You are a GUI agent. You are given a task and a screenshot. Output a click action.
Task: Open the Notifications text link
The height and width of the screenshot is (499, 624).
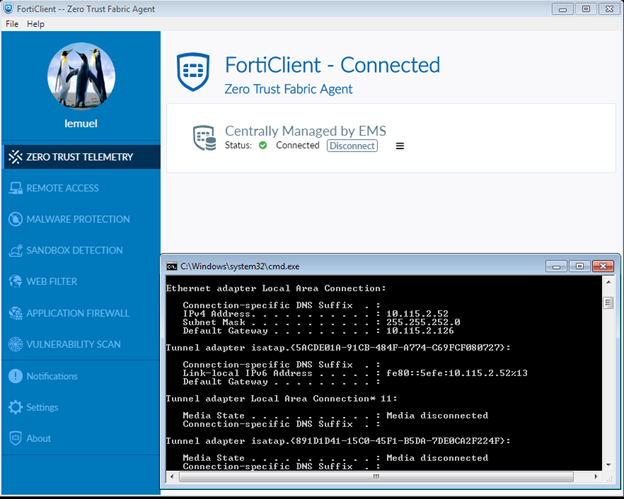pyautogui.click(x=52, y=376)
